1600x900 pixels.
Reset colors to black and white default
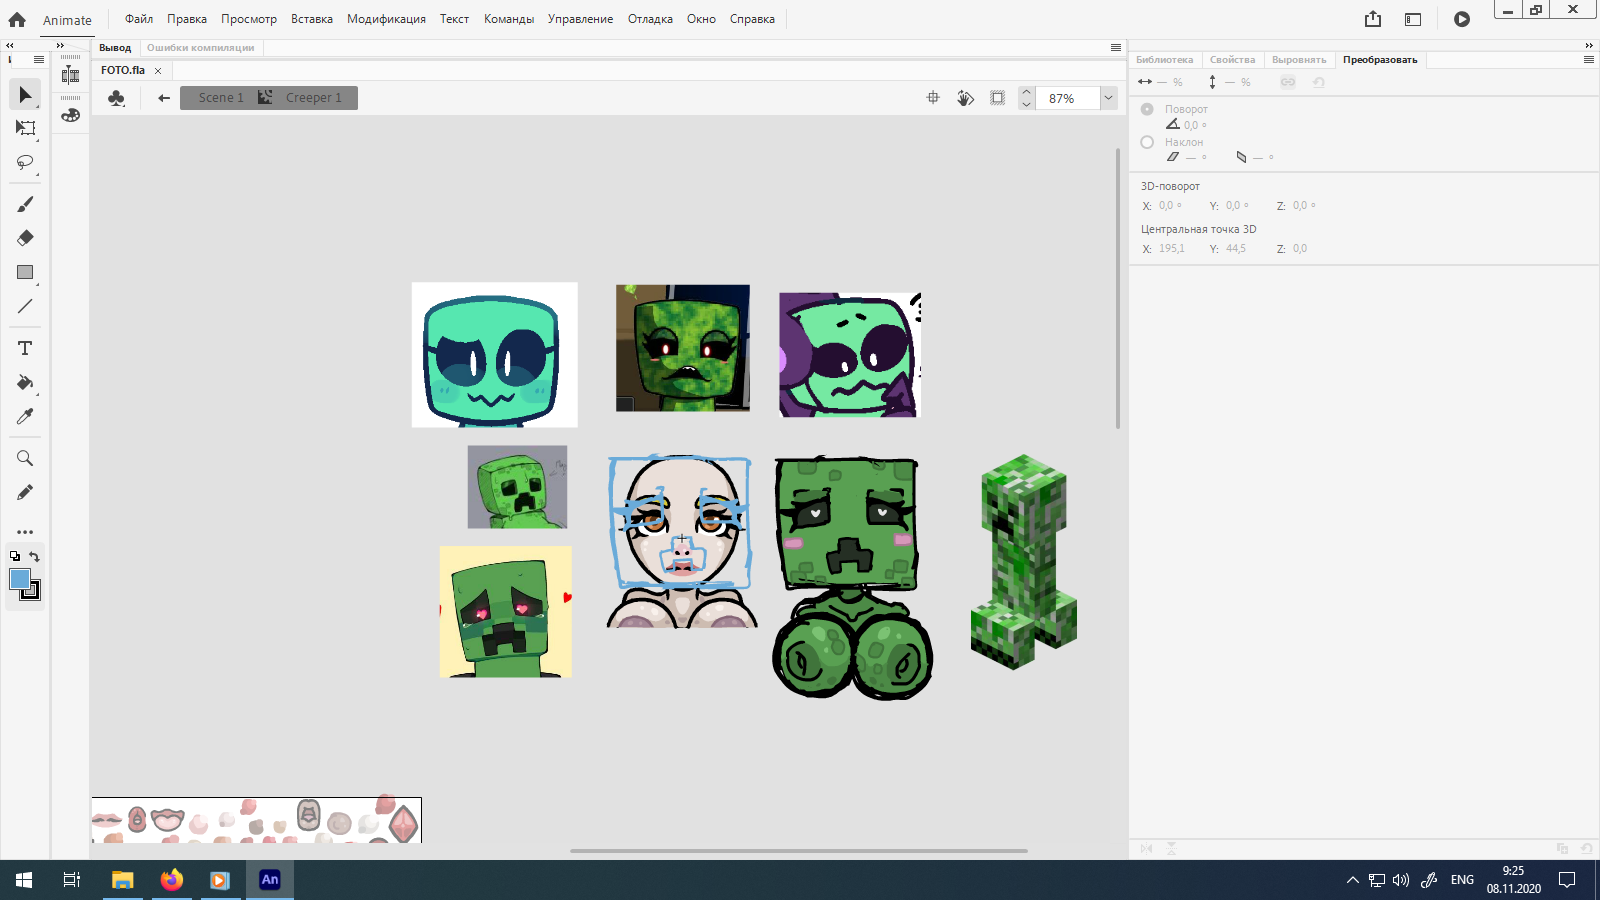pos(15,557)
